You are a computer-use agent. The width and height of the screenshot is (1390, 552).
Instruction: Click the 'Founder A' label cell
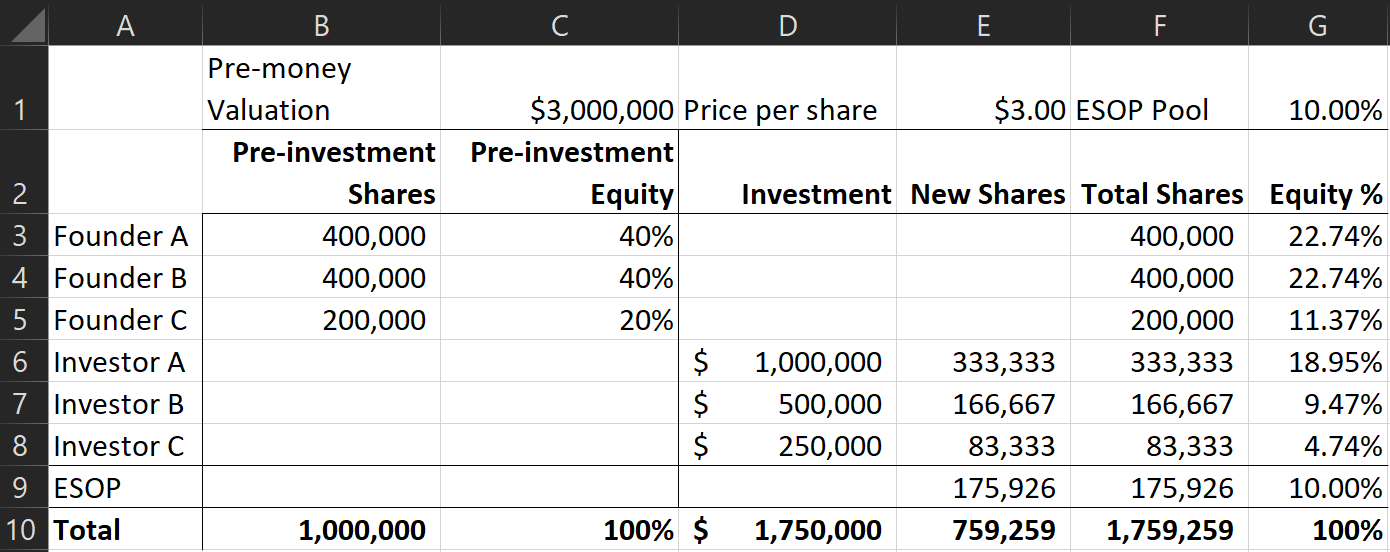pos(125,235)
